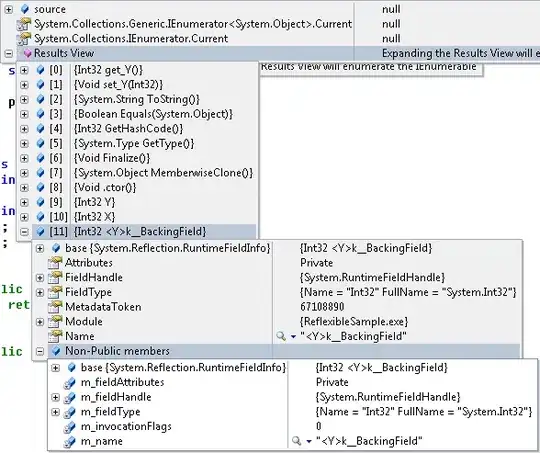The width and height of the screenshot is (540, 453).
Task: Collapse the Results View node
Action: [x=8, y=53]
